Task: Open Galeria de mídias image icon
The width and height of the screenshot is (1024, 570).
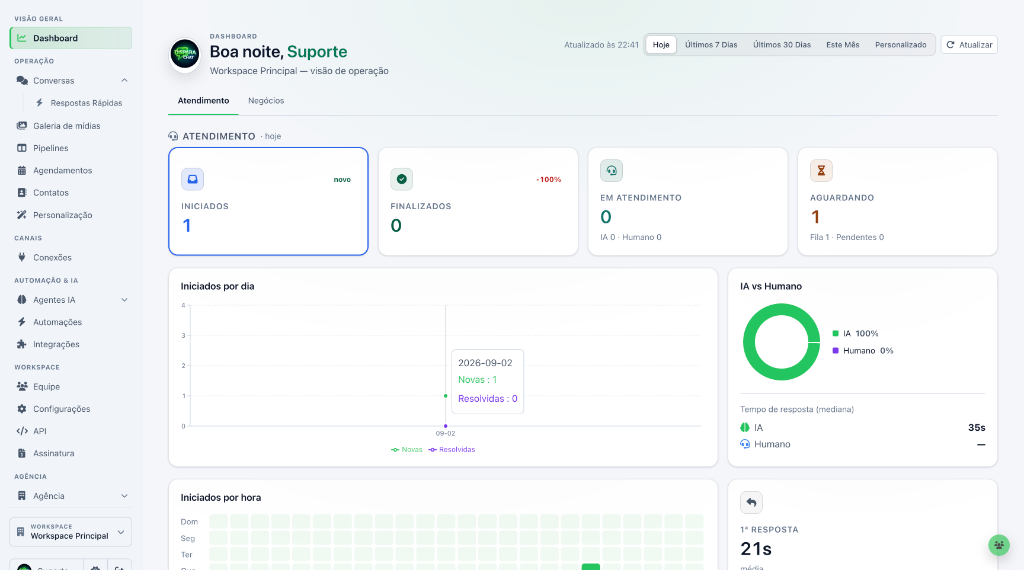Action: [22, 125]
